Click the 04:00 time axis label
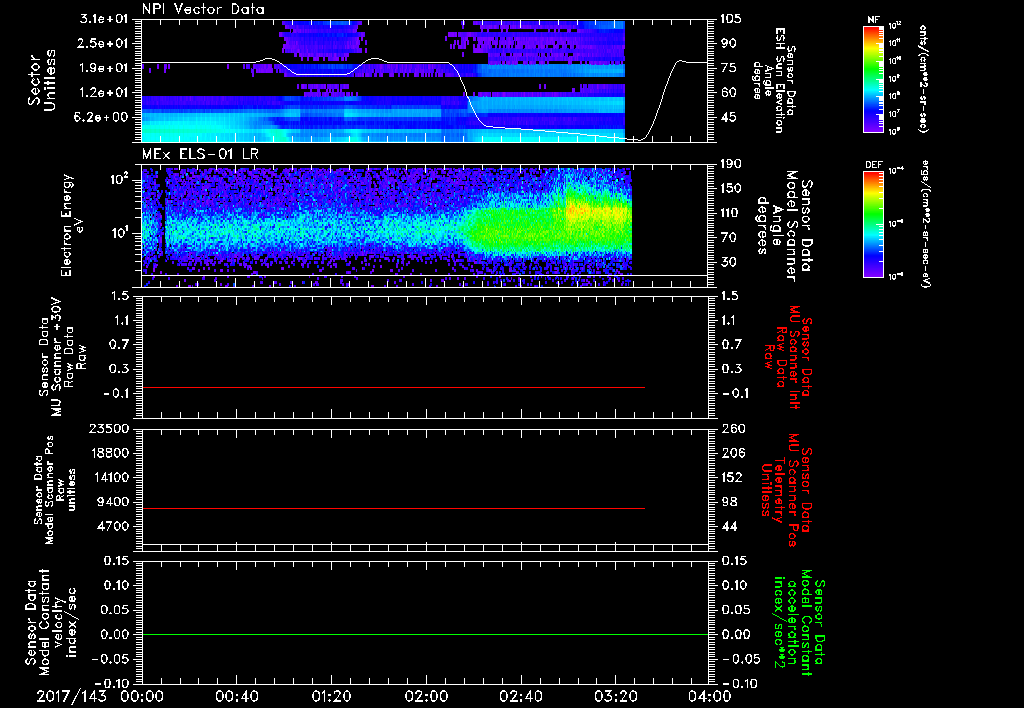This screenshot has width=1024, height=708. pyautogui.click(x=710, y=696)
